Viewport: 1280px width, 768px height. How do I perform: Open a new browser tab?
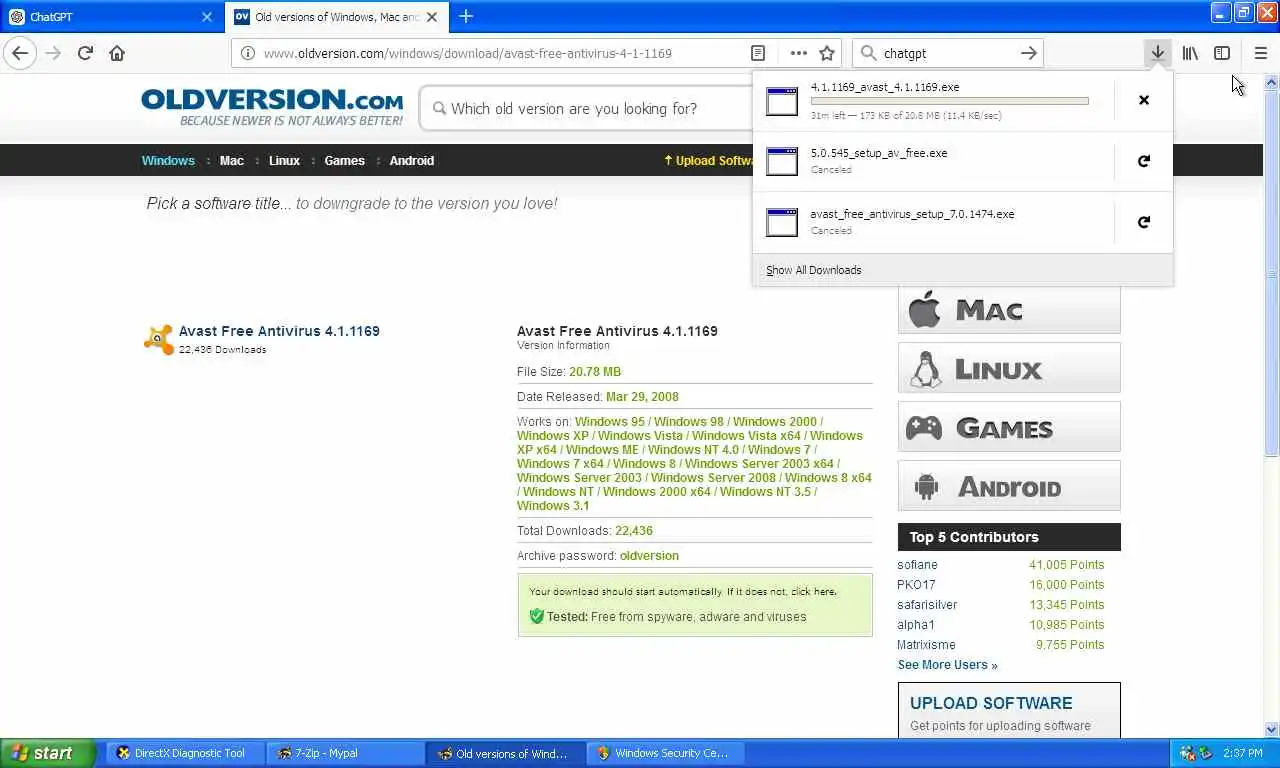coord(466,16)
